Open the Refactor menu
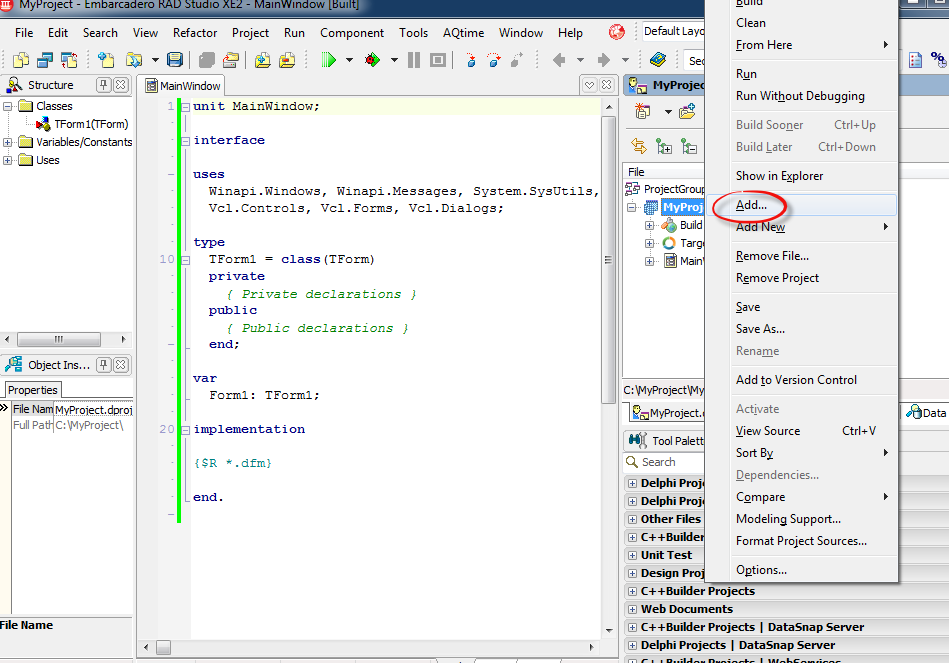The image size is (949, 663). tap(195, 33)
